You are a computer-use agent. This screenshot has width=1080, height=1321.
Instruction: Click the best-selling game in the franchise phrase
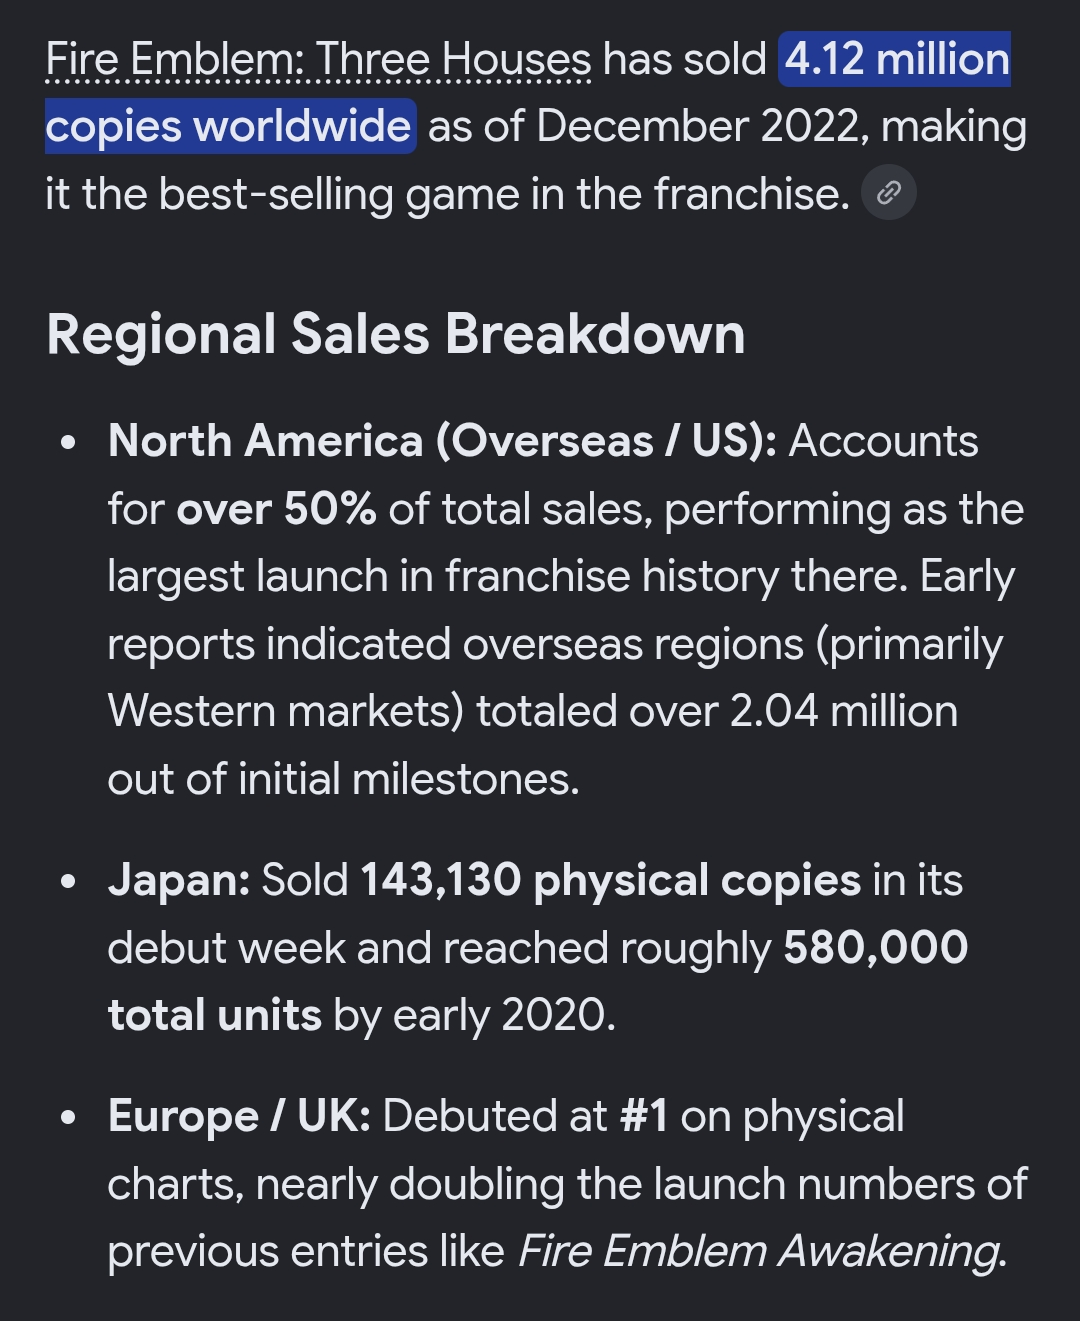[x=504, y=195]
